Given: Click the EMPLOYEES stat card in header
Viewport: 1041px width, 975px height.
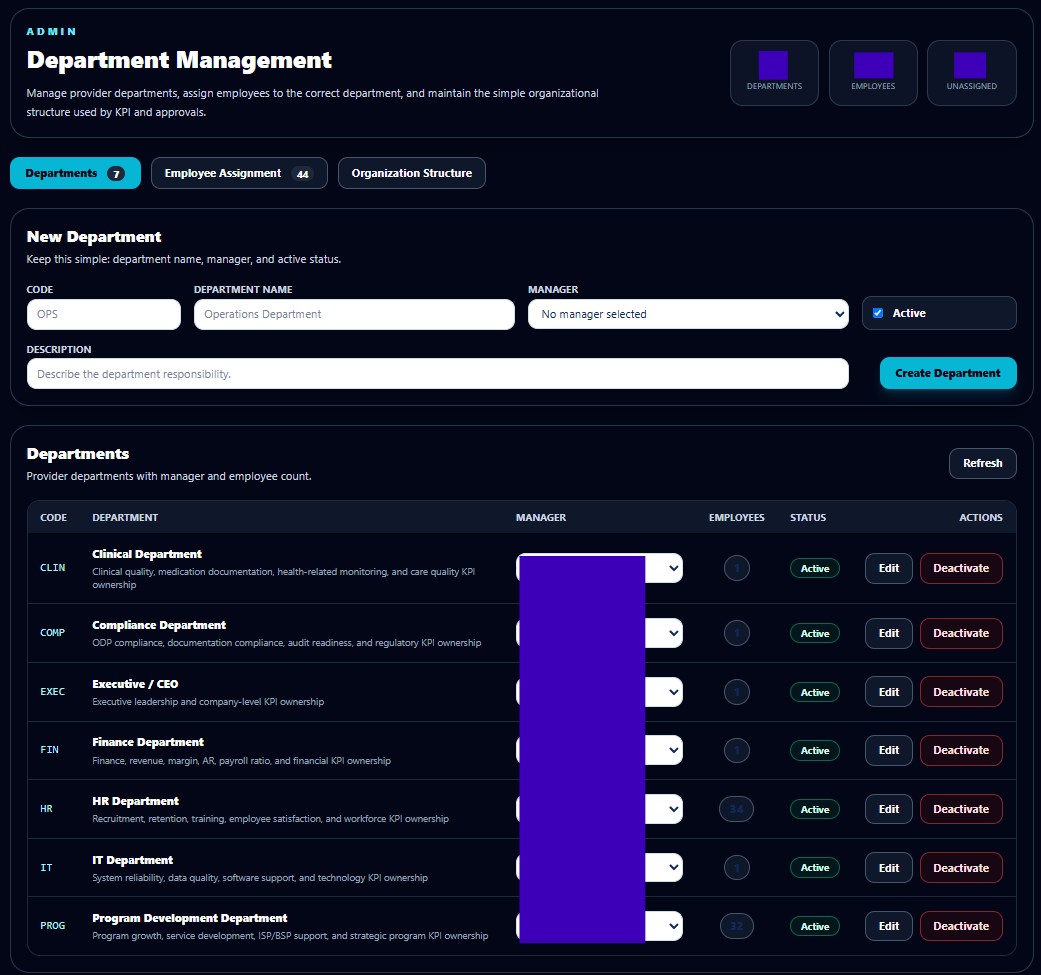Looking at the screenshot, I should 873,73.
